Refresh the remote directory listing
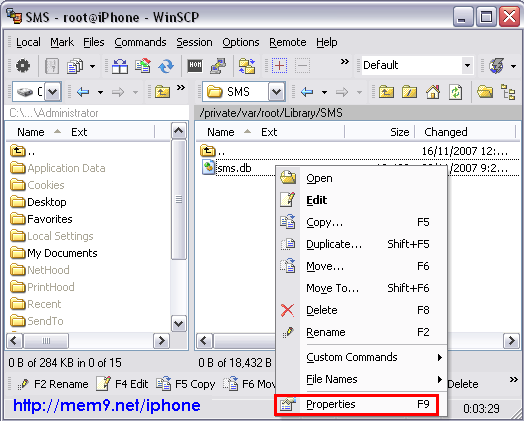 (456, 92)
